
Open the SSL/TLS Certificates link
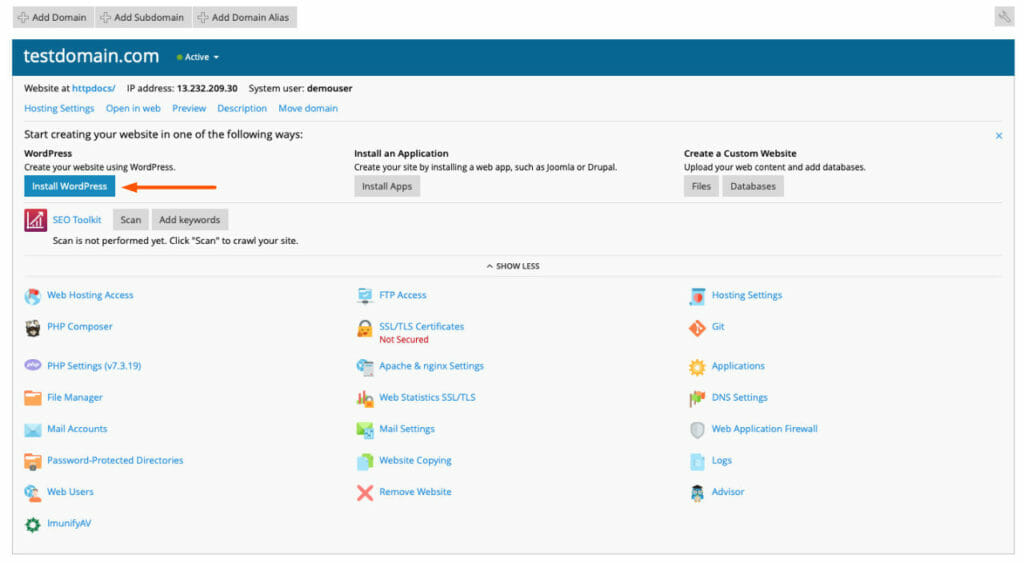tap(421, 326)
